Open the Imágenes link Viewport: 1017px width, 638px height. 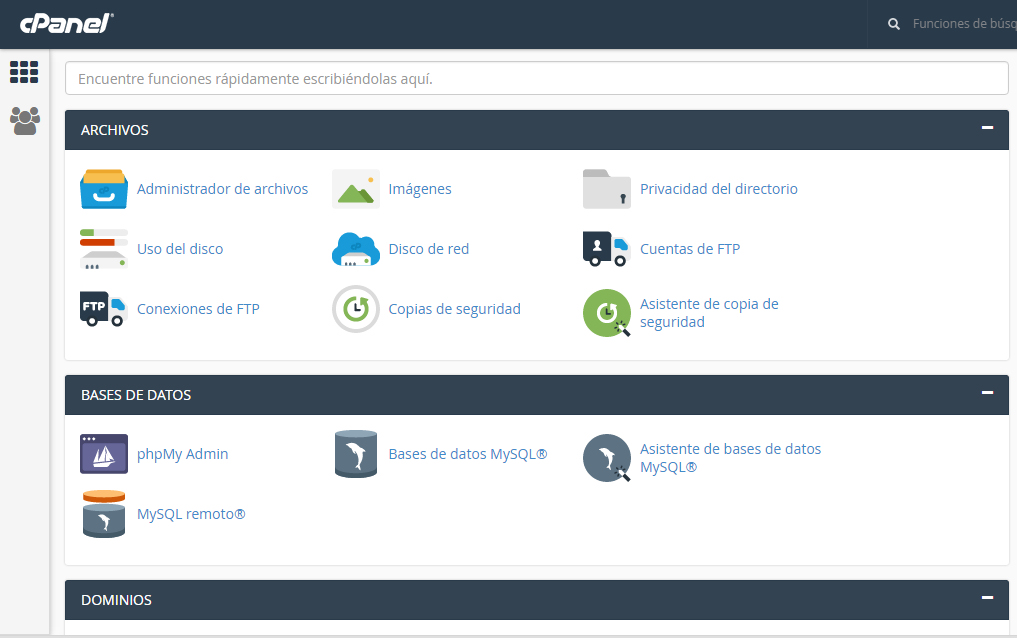(x=420, y=189)
